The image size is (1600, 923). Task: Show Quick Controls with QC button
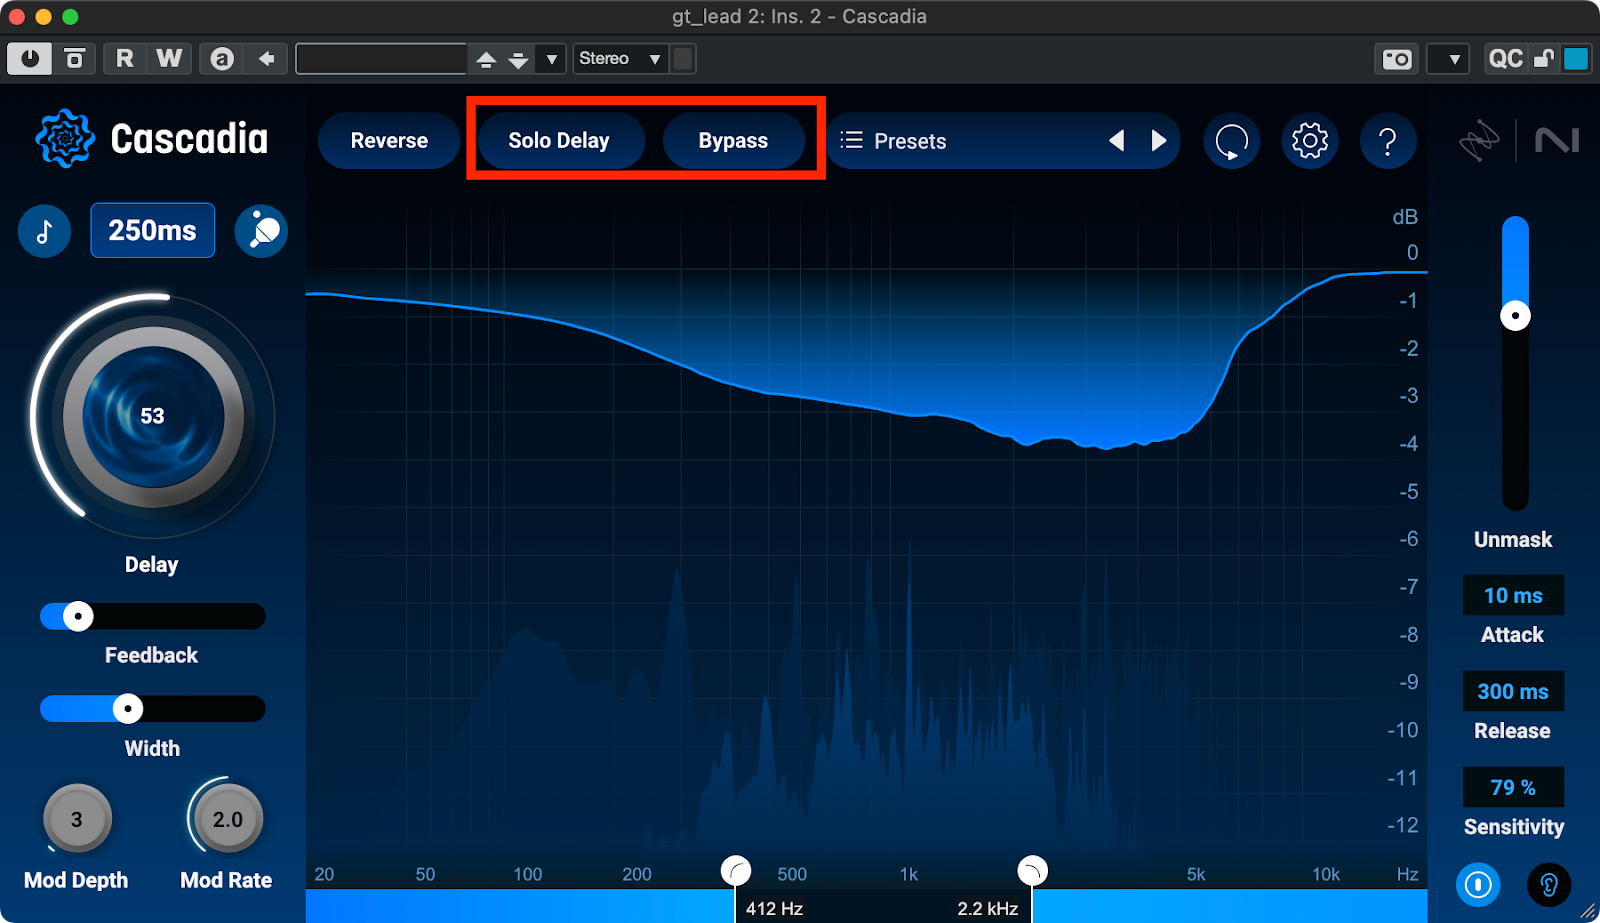(1505, 59)
